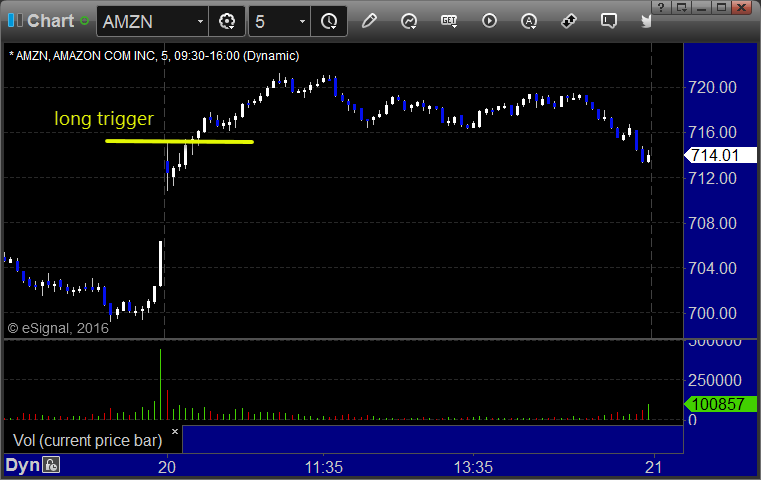Click the Vol (current price bar) label
761x480 pixels.
[87, 440]
